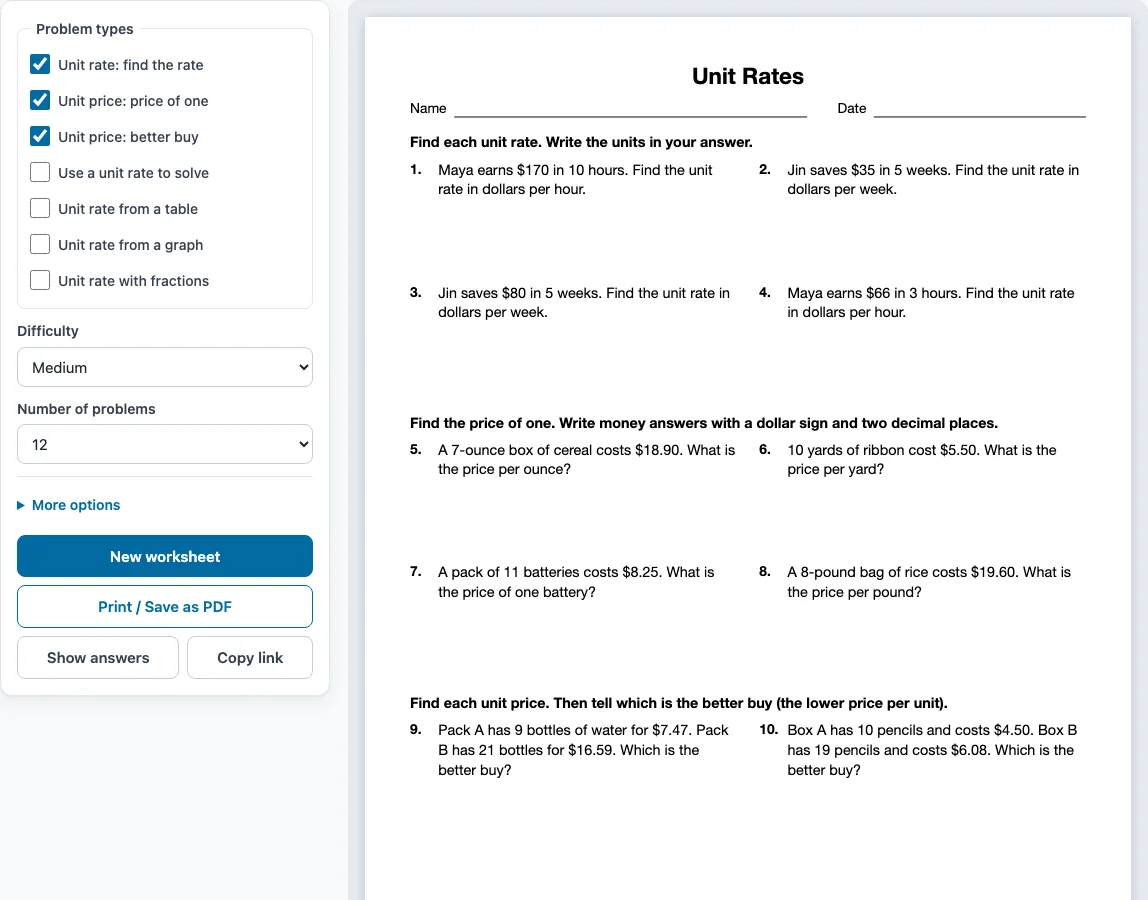Click the Date line on worksheet
Image resolution: width=1148 pixels, height=900 pixels.
pyautogui.click(x=980, y=110)
